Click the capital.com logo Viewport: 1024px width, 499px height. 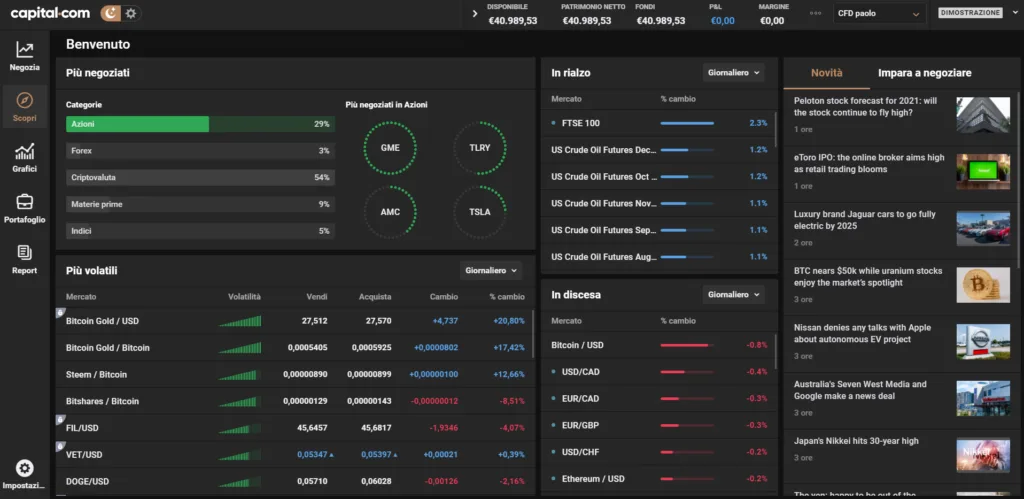tap(50, 13)
